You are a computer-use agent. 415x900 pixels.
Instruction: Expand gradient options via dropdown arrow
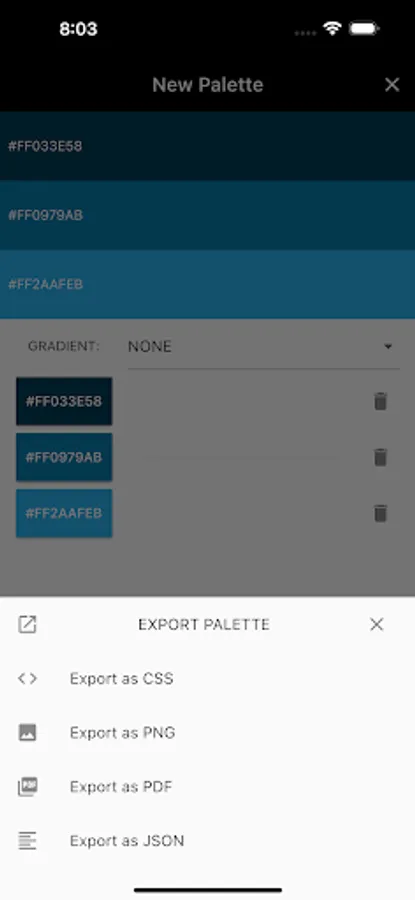388,347
